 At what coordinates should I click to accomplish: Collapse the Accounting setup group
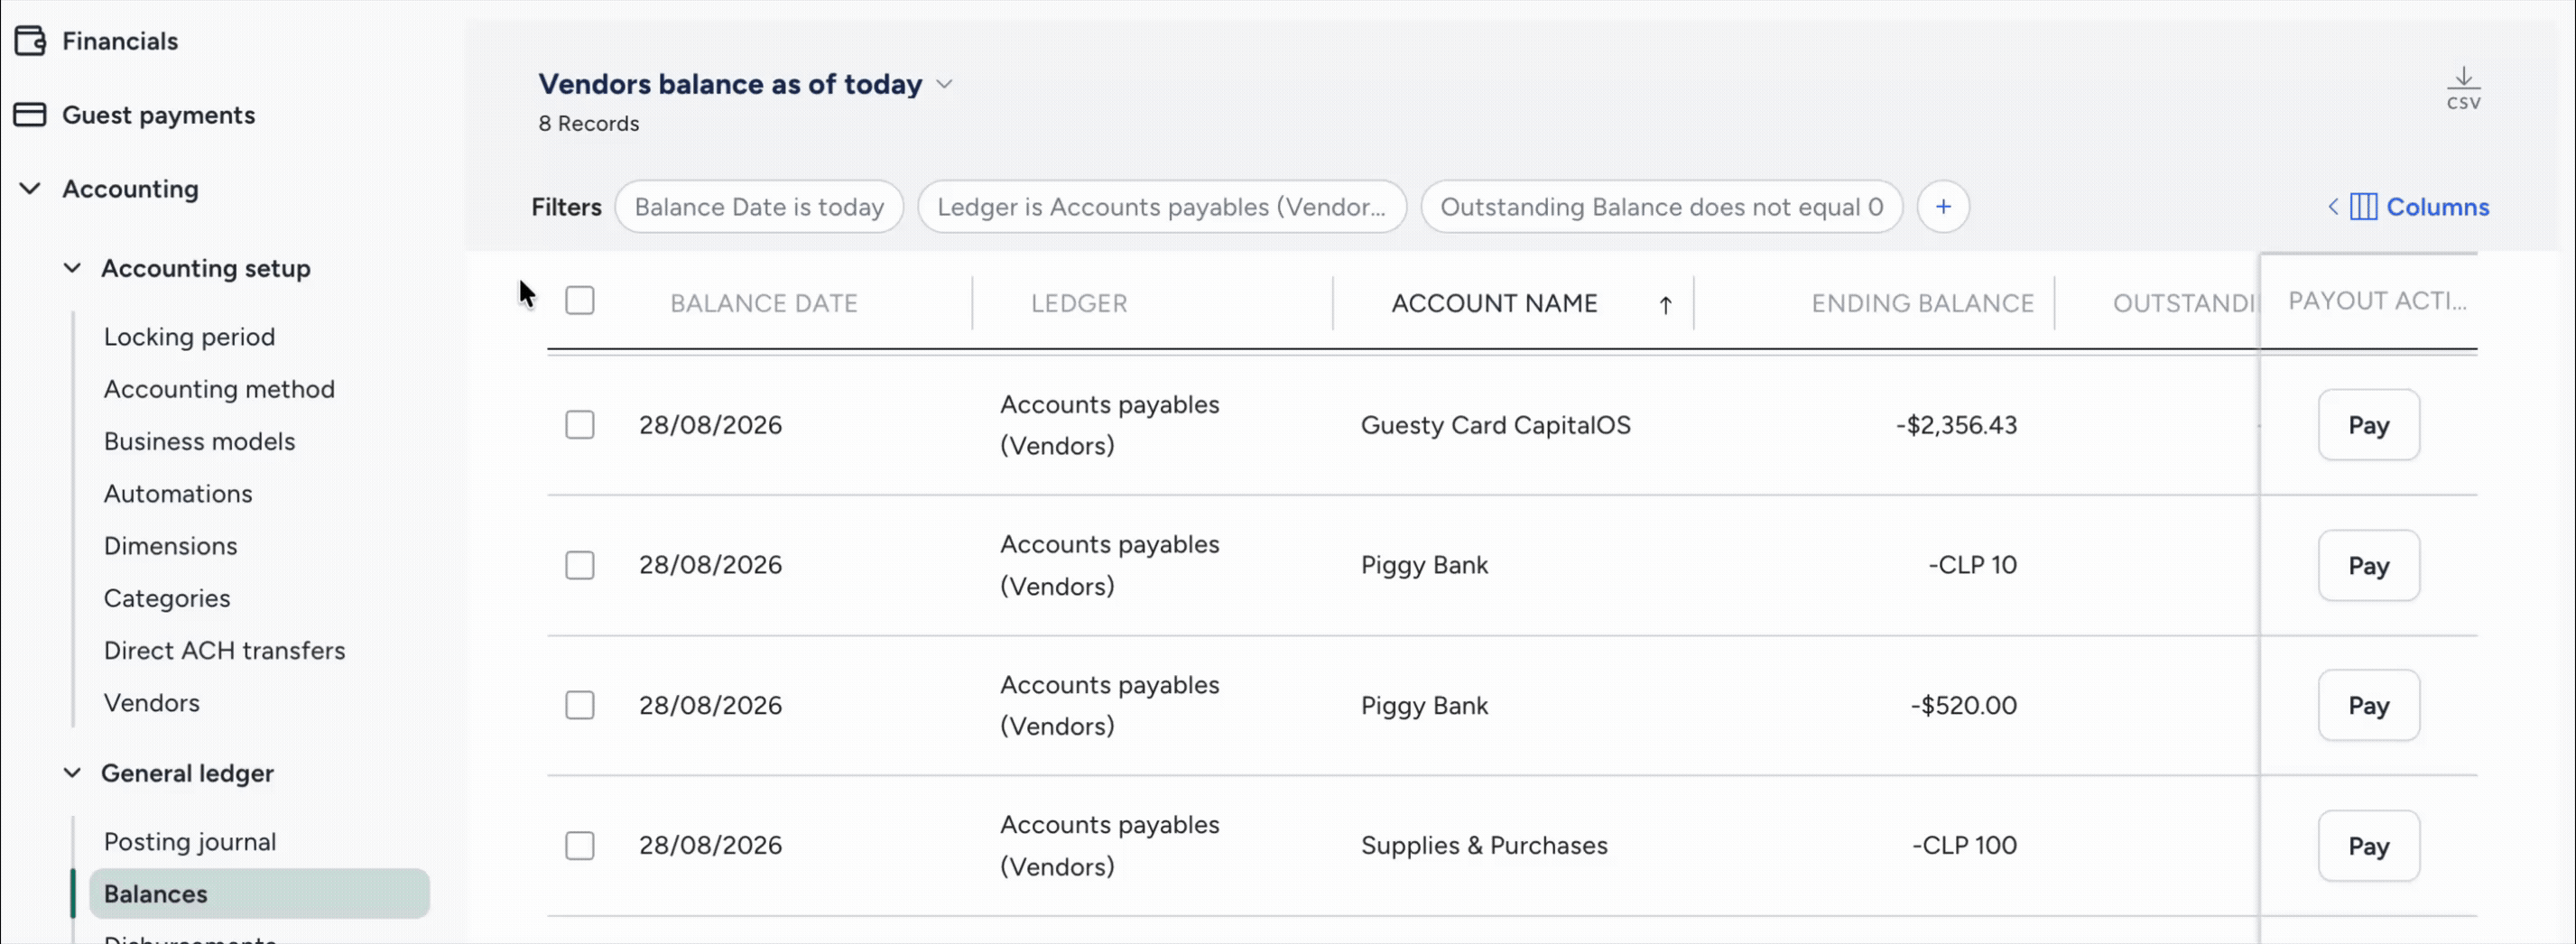(x=72, y=268)
